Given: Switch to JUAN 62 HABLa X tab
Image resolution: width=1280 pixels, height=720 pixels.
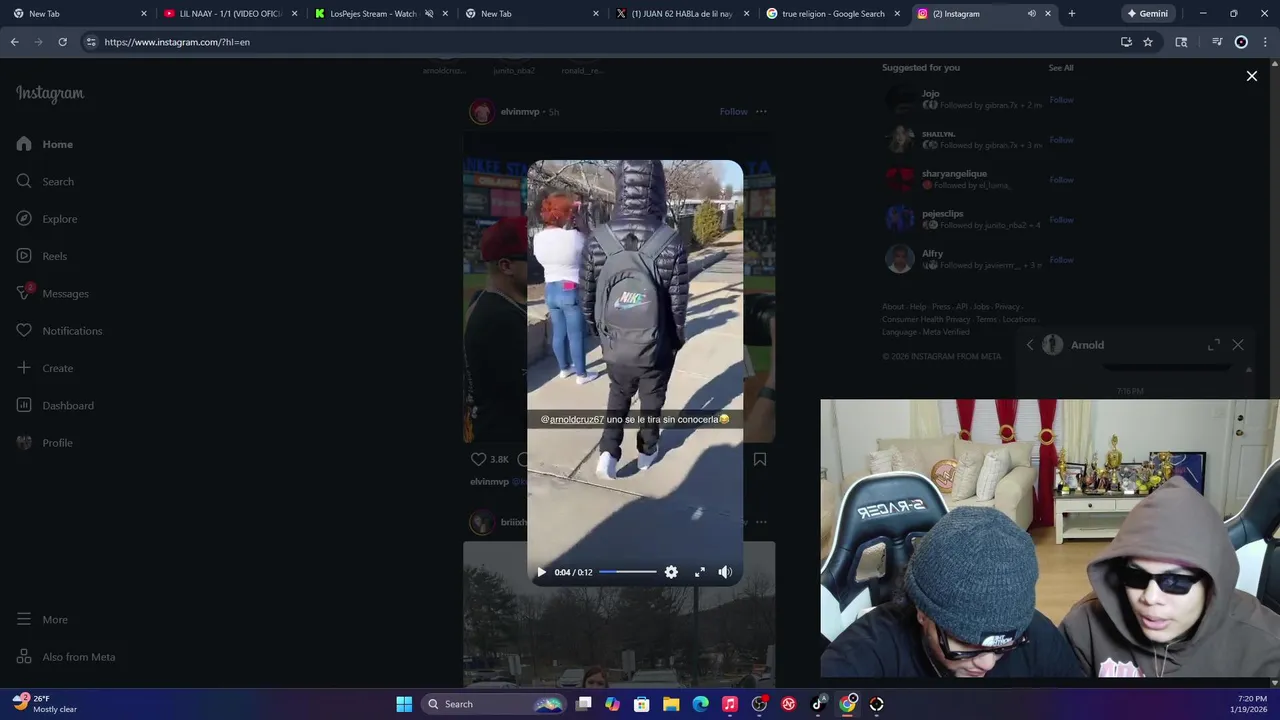Looking at the screenshot, I should point(682,14).
